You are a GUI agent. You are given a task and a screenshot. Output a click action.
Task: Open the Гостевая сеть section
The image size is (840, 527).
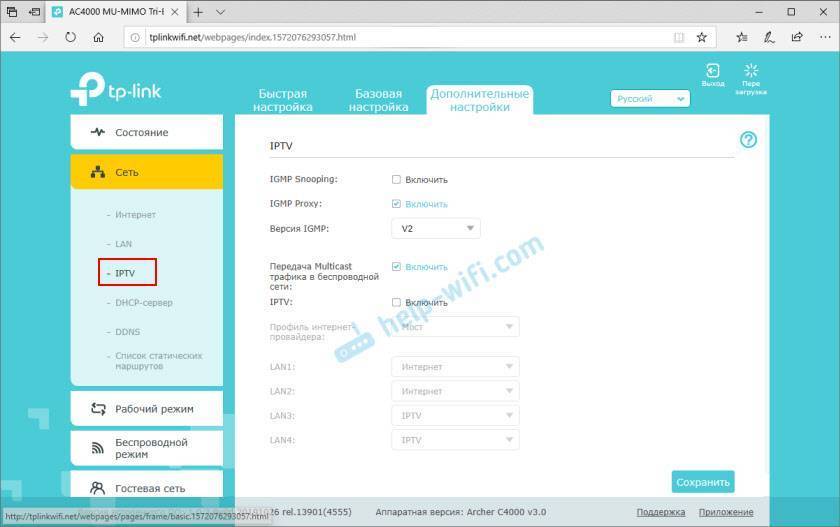(147, 486)
